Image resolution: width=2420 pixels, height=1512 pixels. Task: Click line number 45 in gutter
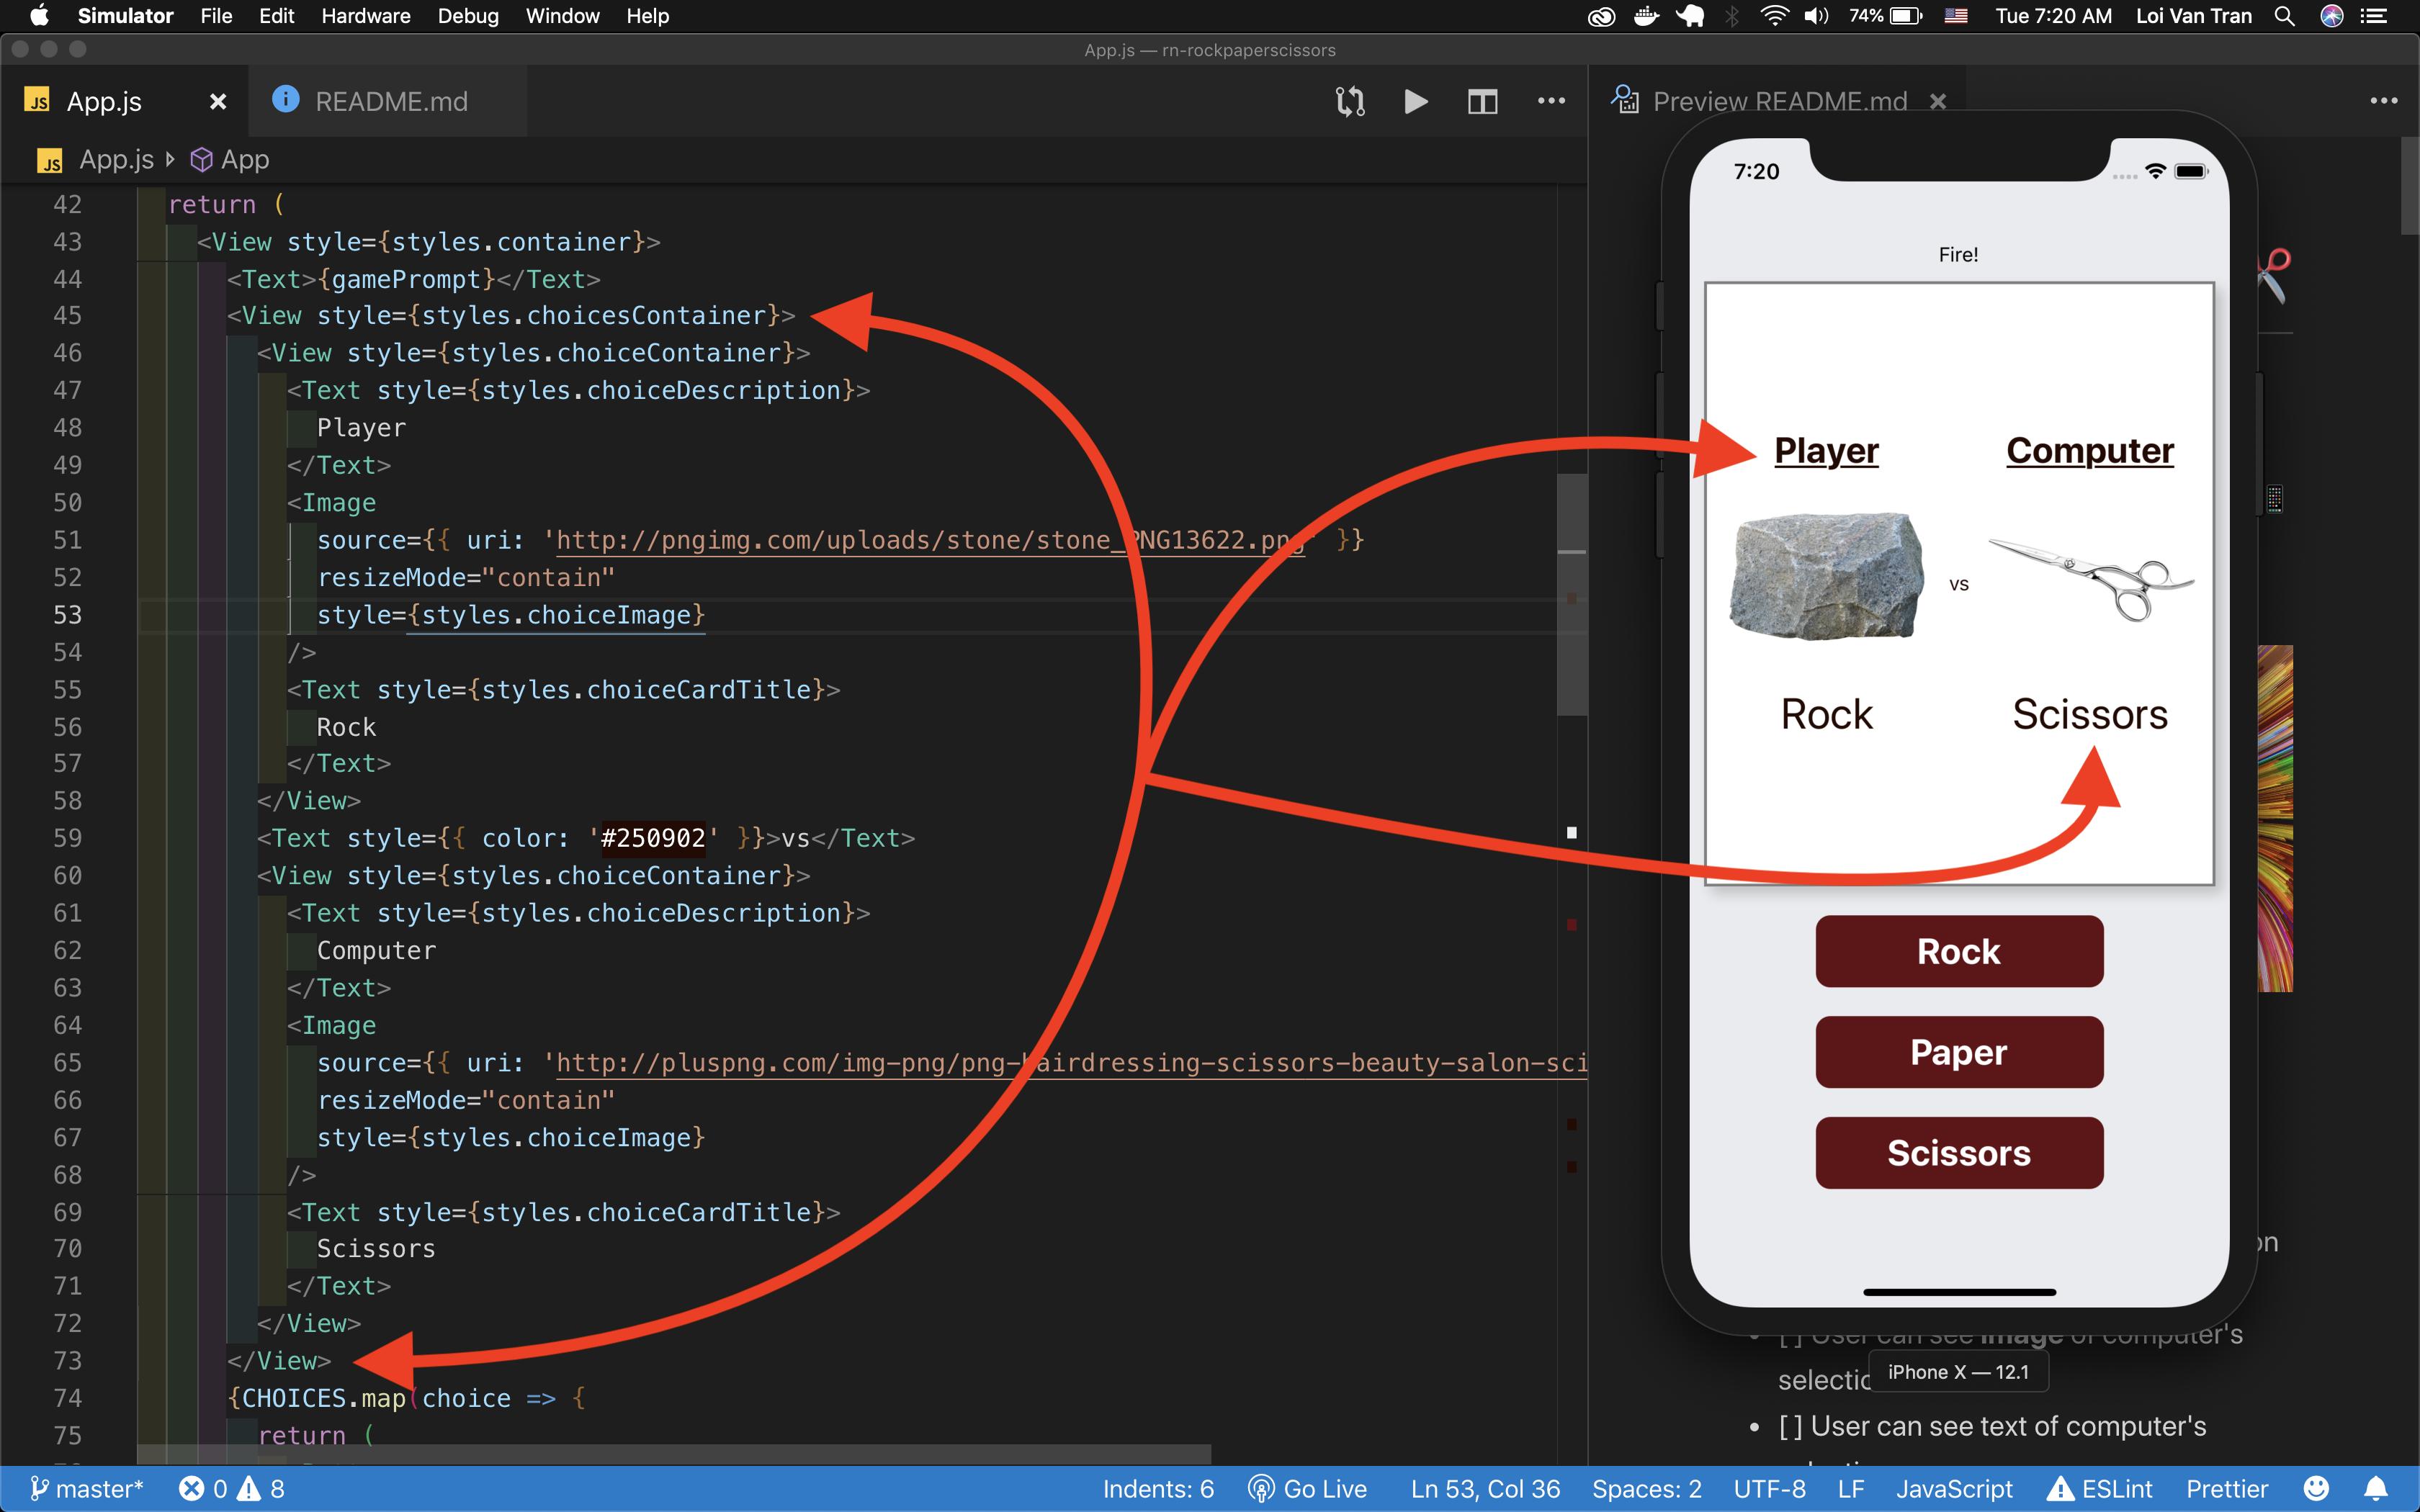click(67, 316)
